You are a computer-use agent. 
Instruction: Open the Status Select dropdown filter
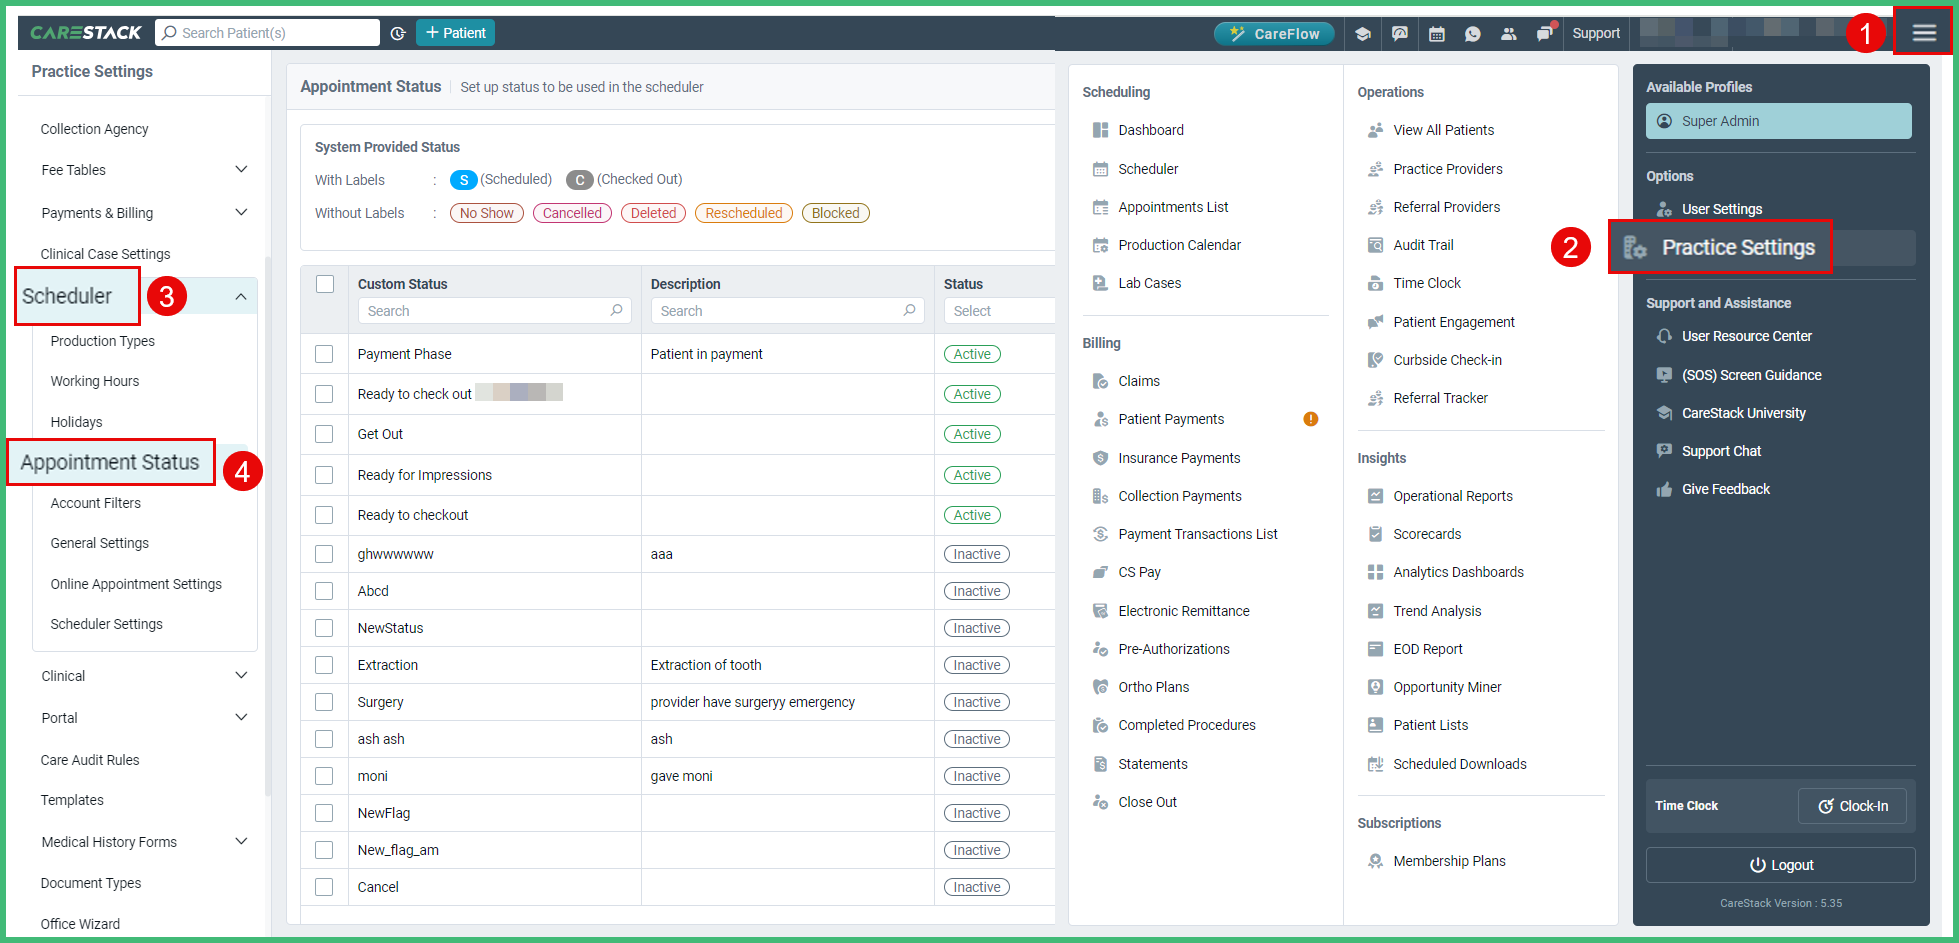998,311
